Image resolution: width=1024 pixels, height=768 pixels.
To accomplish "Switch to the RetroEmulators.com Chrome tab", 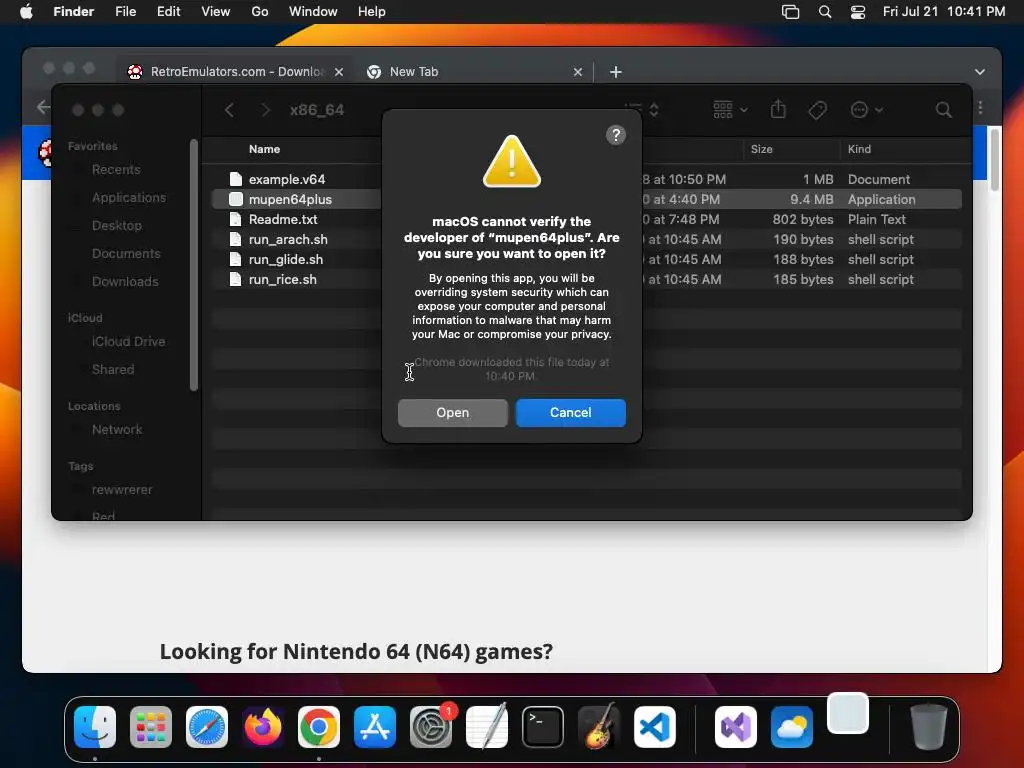I will click(235, 72).
